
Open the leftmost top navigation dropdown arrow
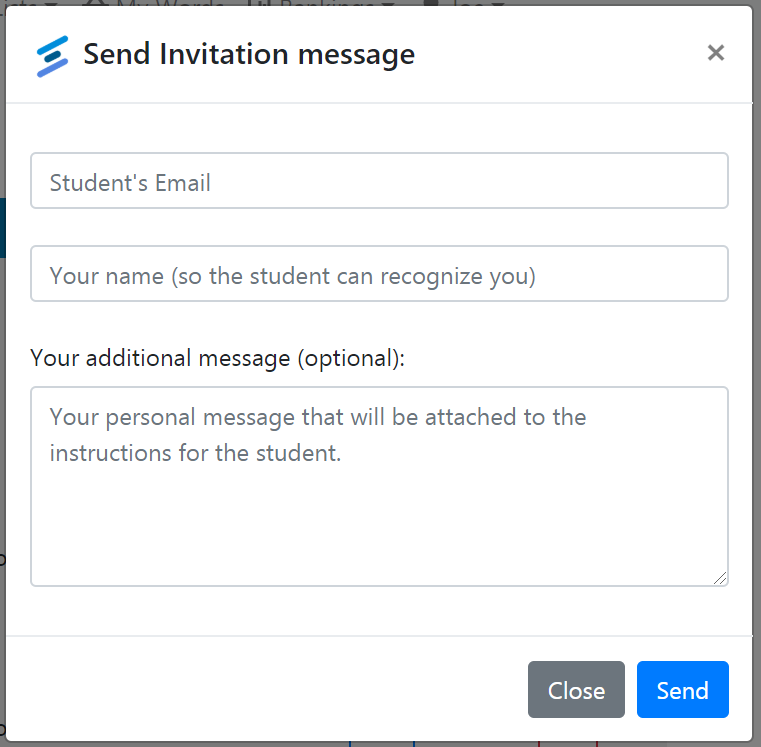click(x=52, y=4)
